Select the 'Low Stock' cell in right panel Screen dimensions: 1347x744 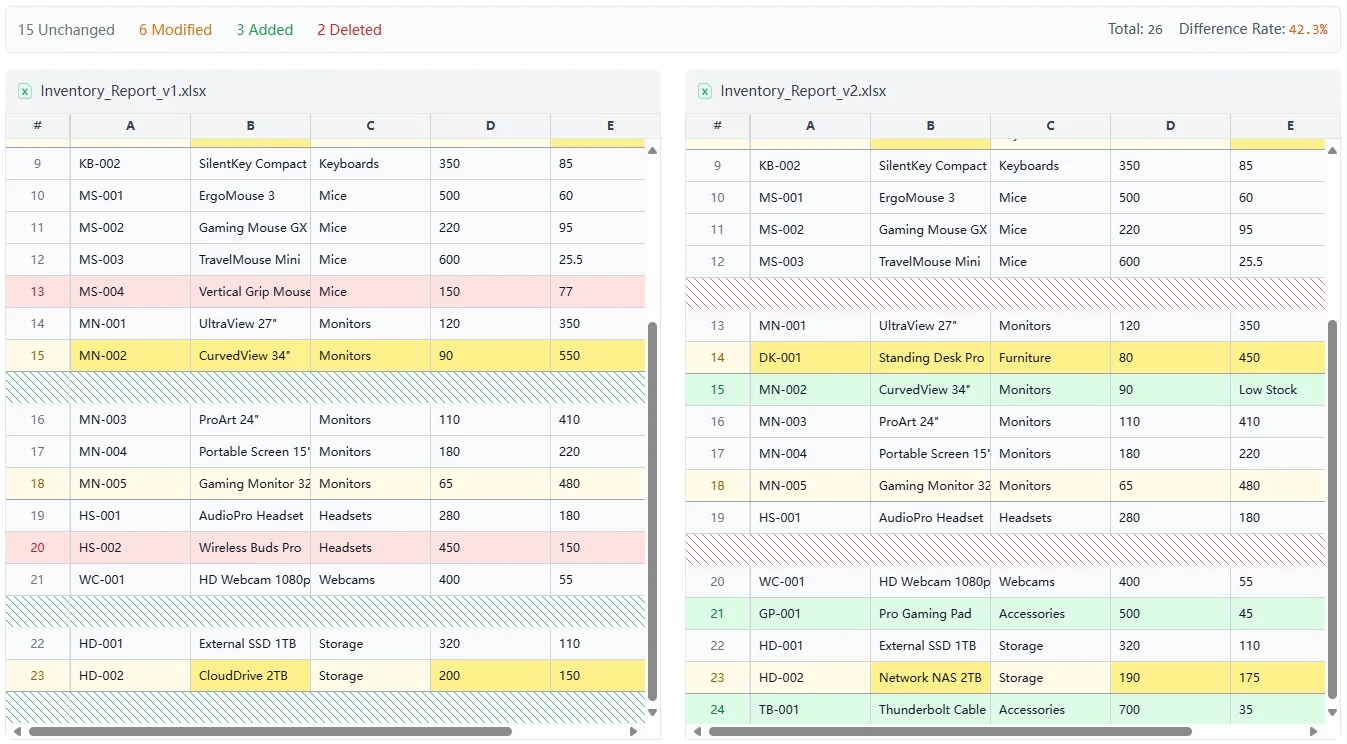1269,389
